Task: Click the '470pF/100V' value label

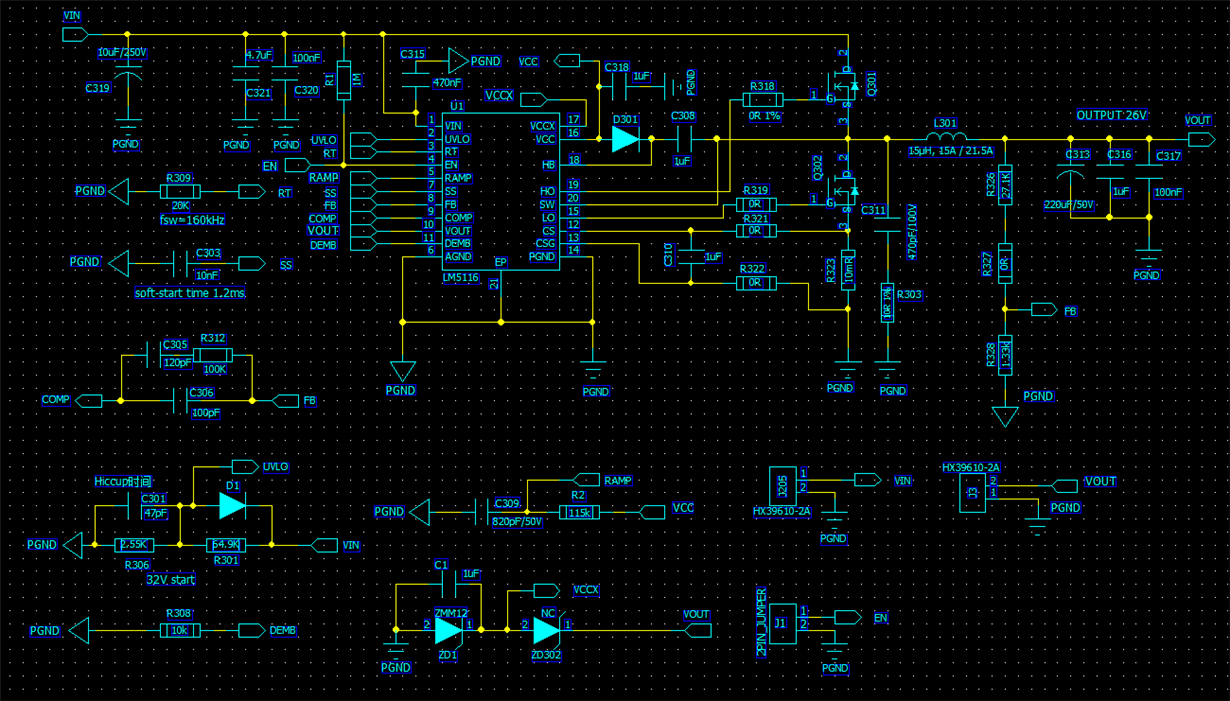Action: pyautogui.click(x=911, y=233)
